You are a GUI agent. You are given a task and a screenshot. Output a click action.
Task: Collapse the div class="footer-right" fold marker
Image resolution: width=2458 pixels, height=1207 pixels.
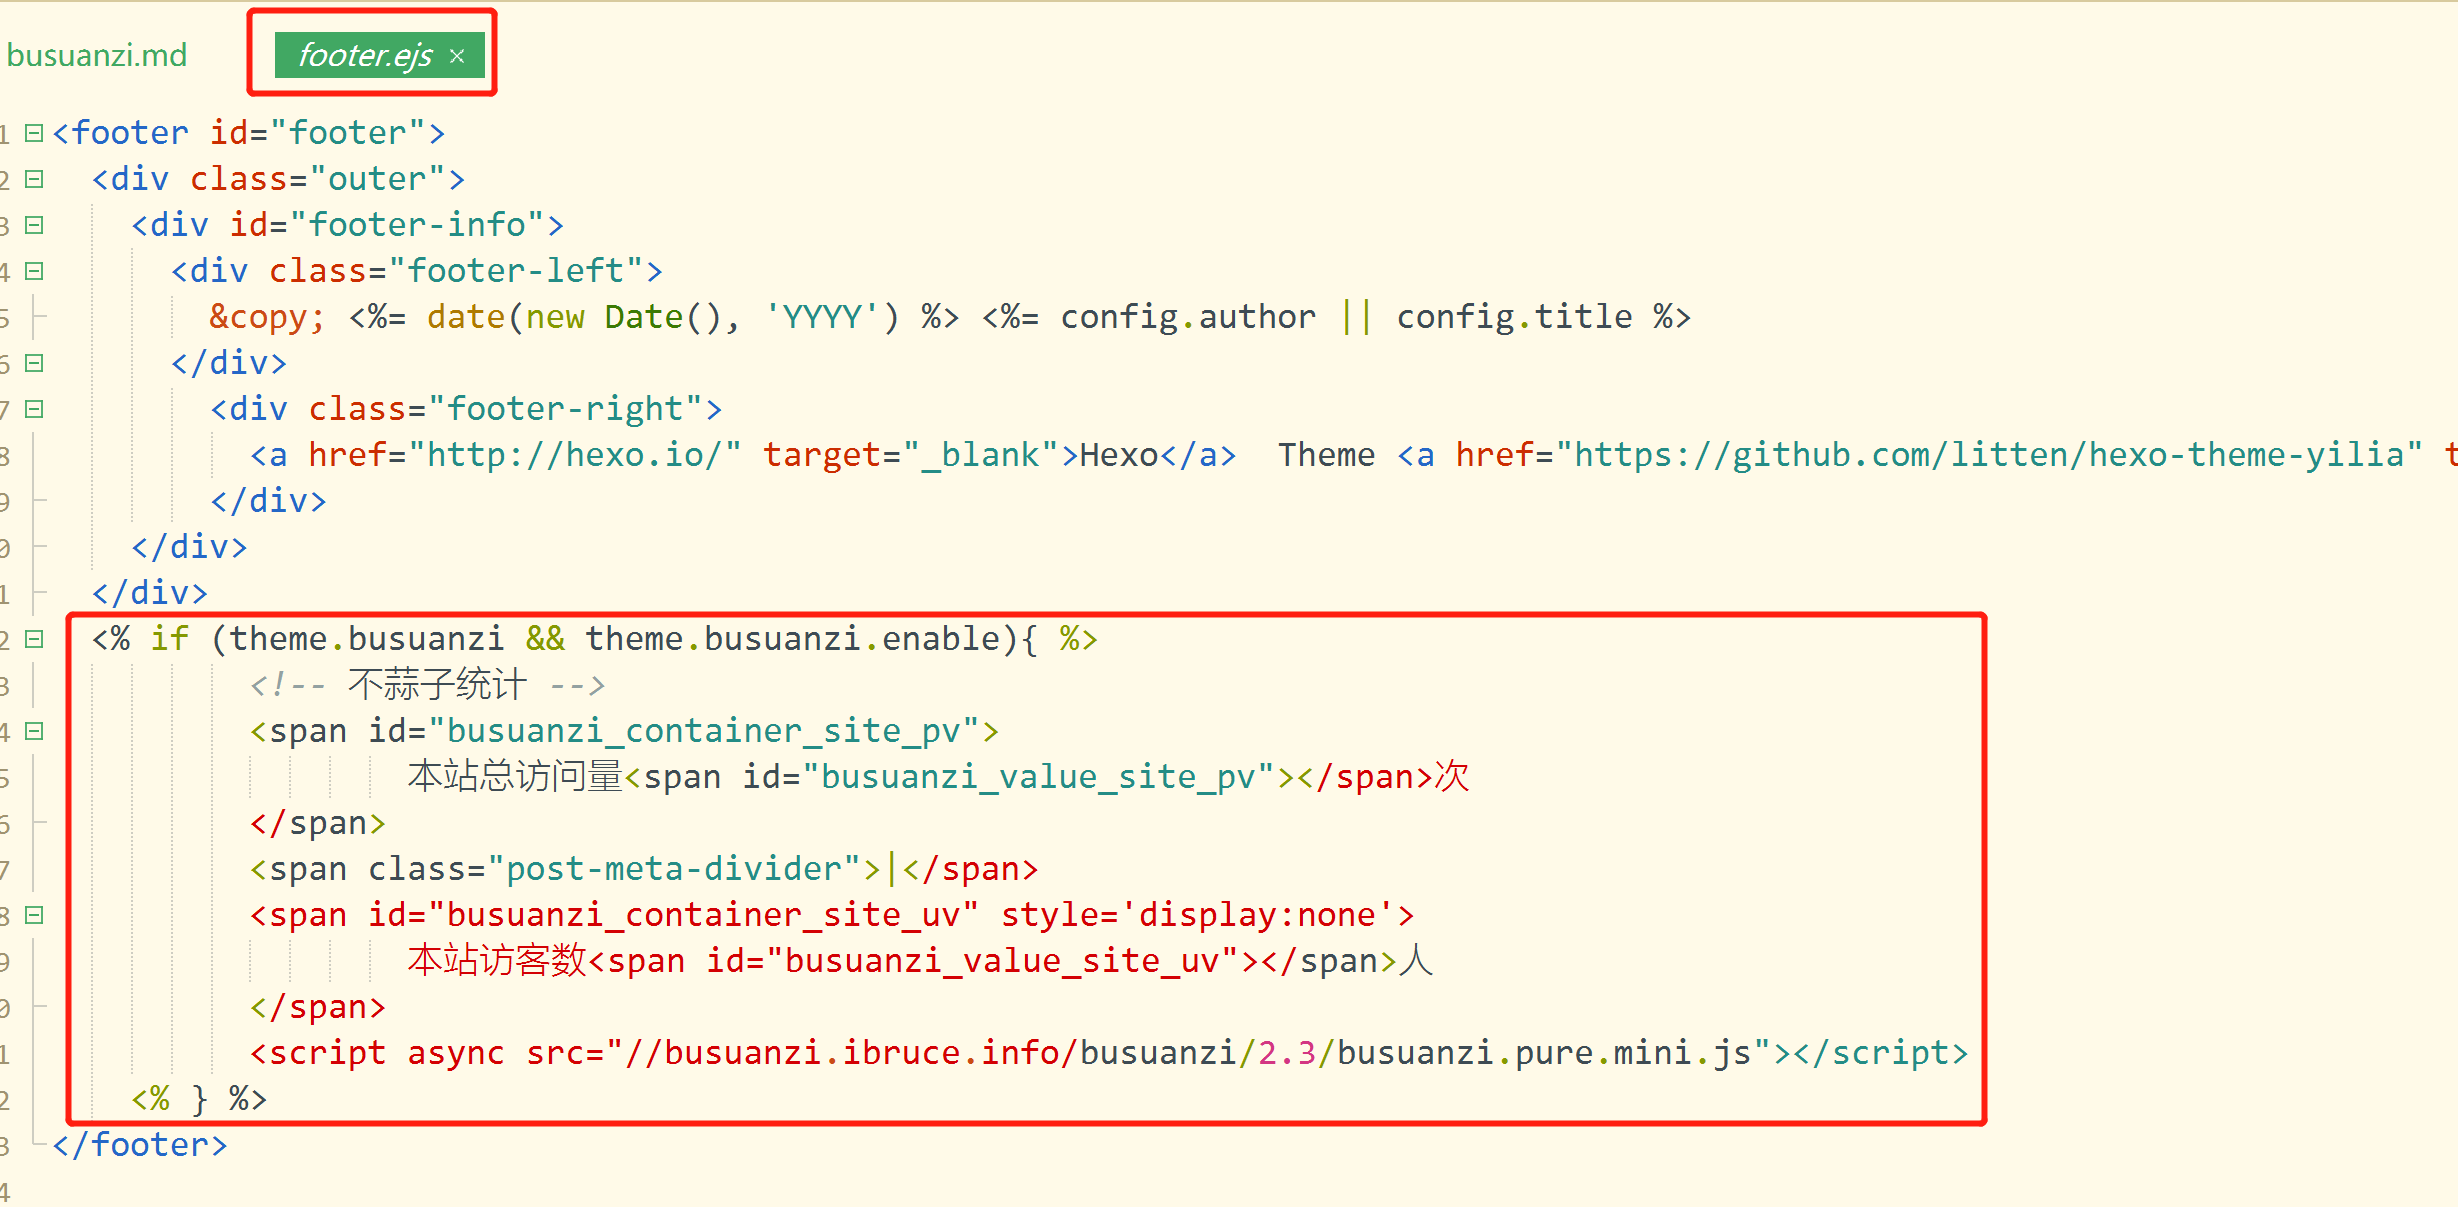point(34,409)
